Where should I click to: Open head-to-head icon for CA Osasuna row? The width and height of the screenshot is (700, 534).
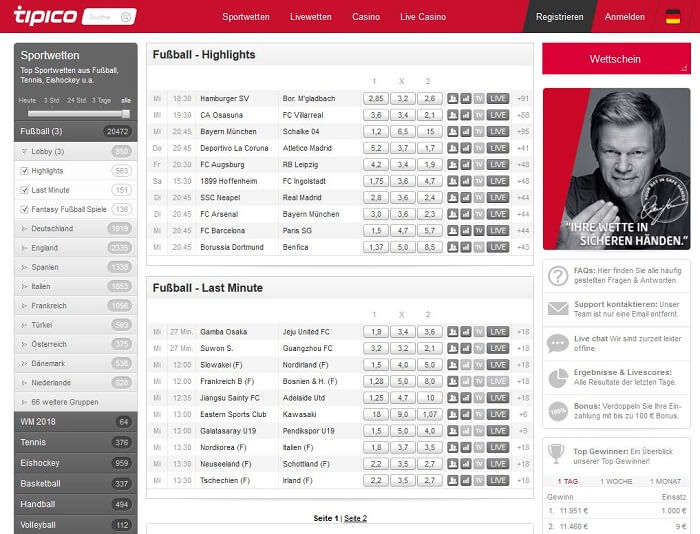[x=452, y=115]
